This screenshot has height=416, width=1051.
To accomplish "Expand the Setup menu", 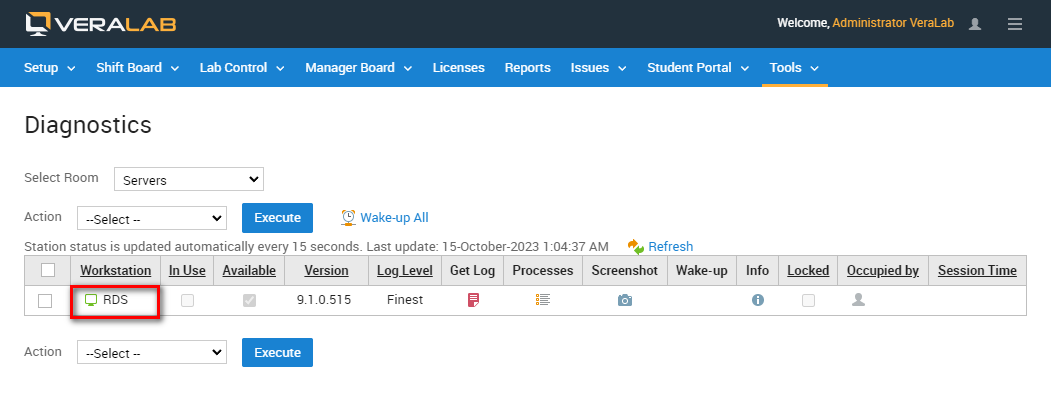I will [x=50, y=68].
